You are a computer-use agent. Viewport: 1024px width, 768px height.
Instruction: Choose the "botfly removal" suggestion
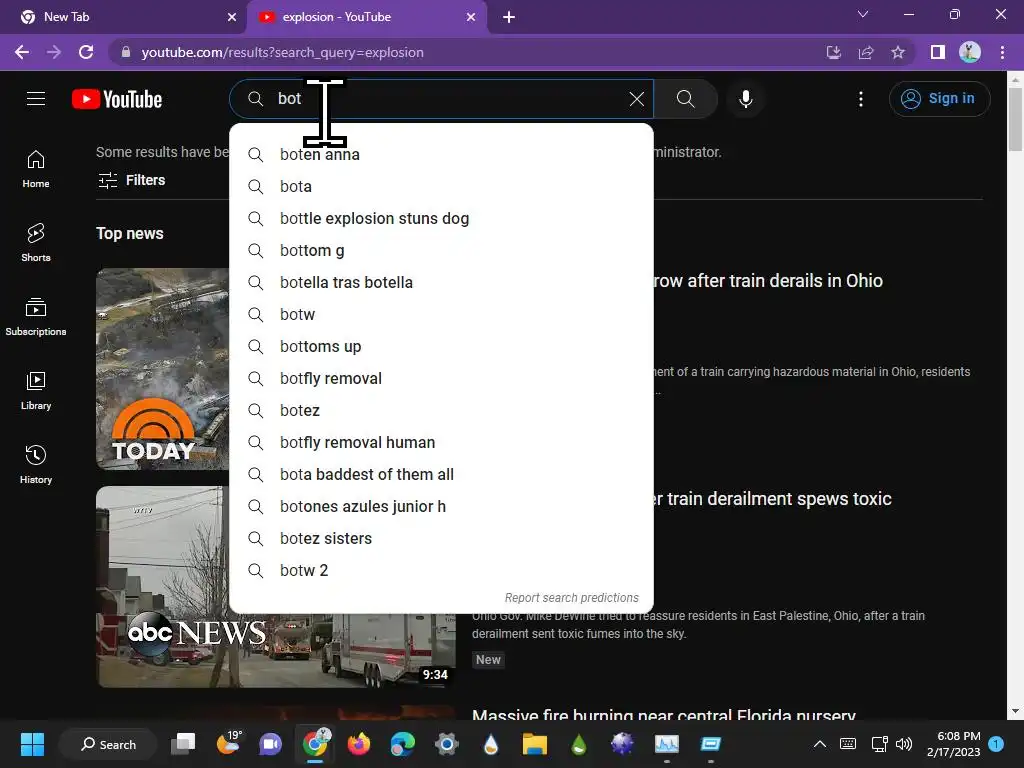point(441,379)
